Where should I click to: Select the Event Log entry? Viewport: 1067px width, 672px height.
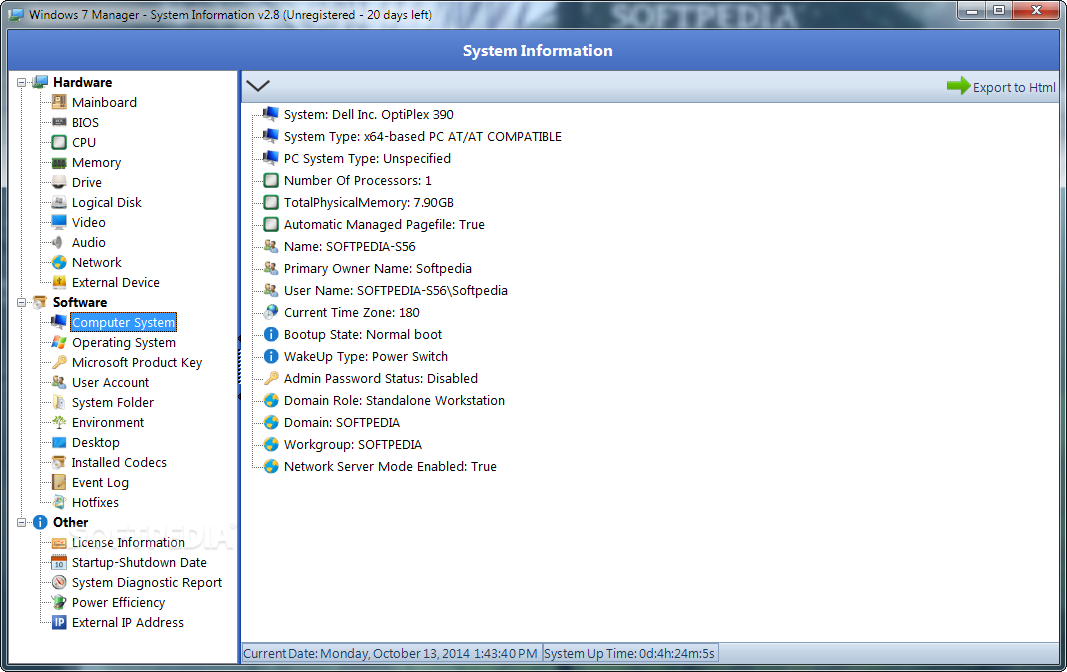click(x=100, y=482)
